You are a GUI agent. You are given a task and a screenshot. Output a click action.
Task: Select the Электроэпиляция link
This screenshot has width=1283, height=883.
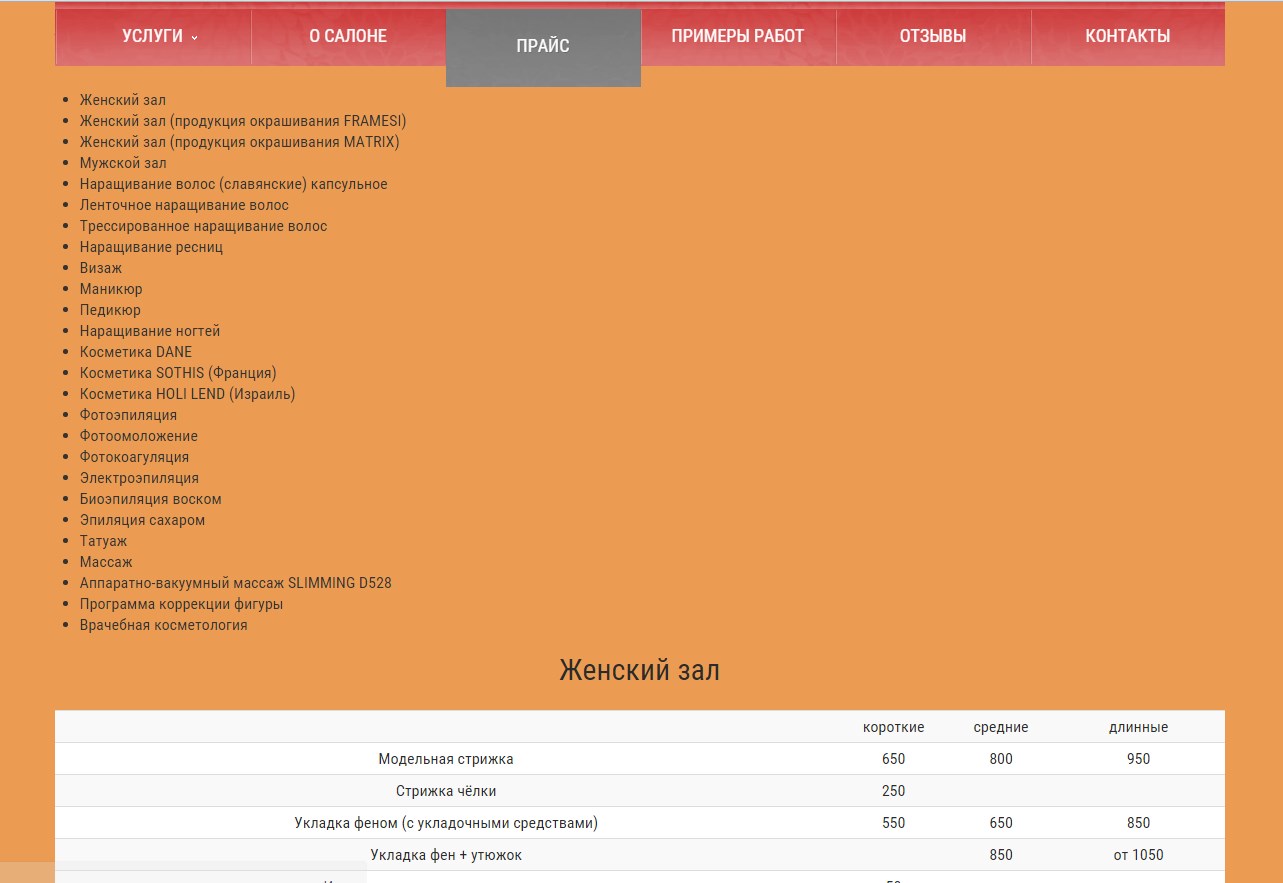(x=139, y=478)
